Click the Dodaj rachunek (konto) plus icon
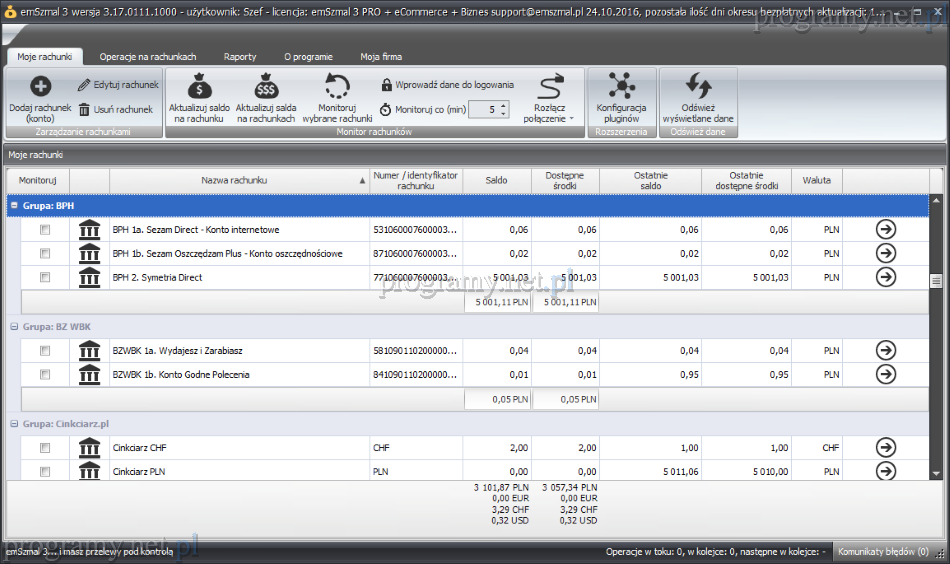 [x=40, y=88]
